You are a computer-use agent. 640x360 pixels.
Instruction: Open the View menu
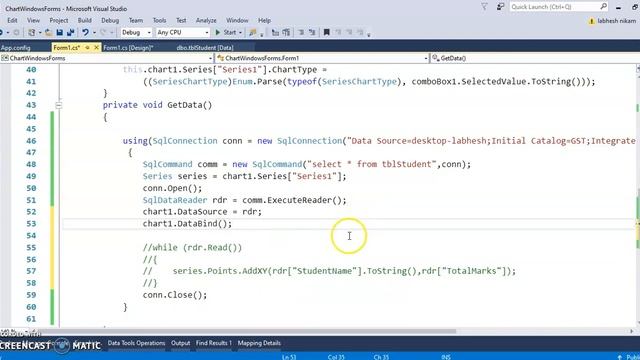coord(33,20)
